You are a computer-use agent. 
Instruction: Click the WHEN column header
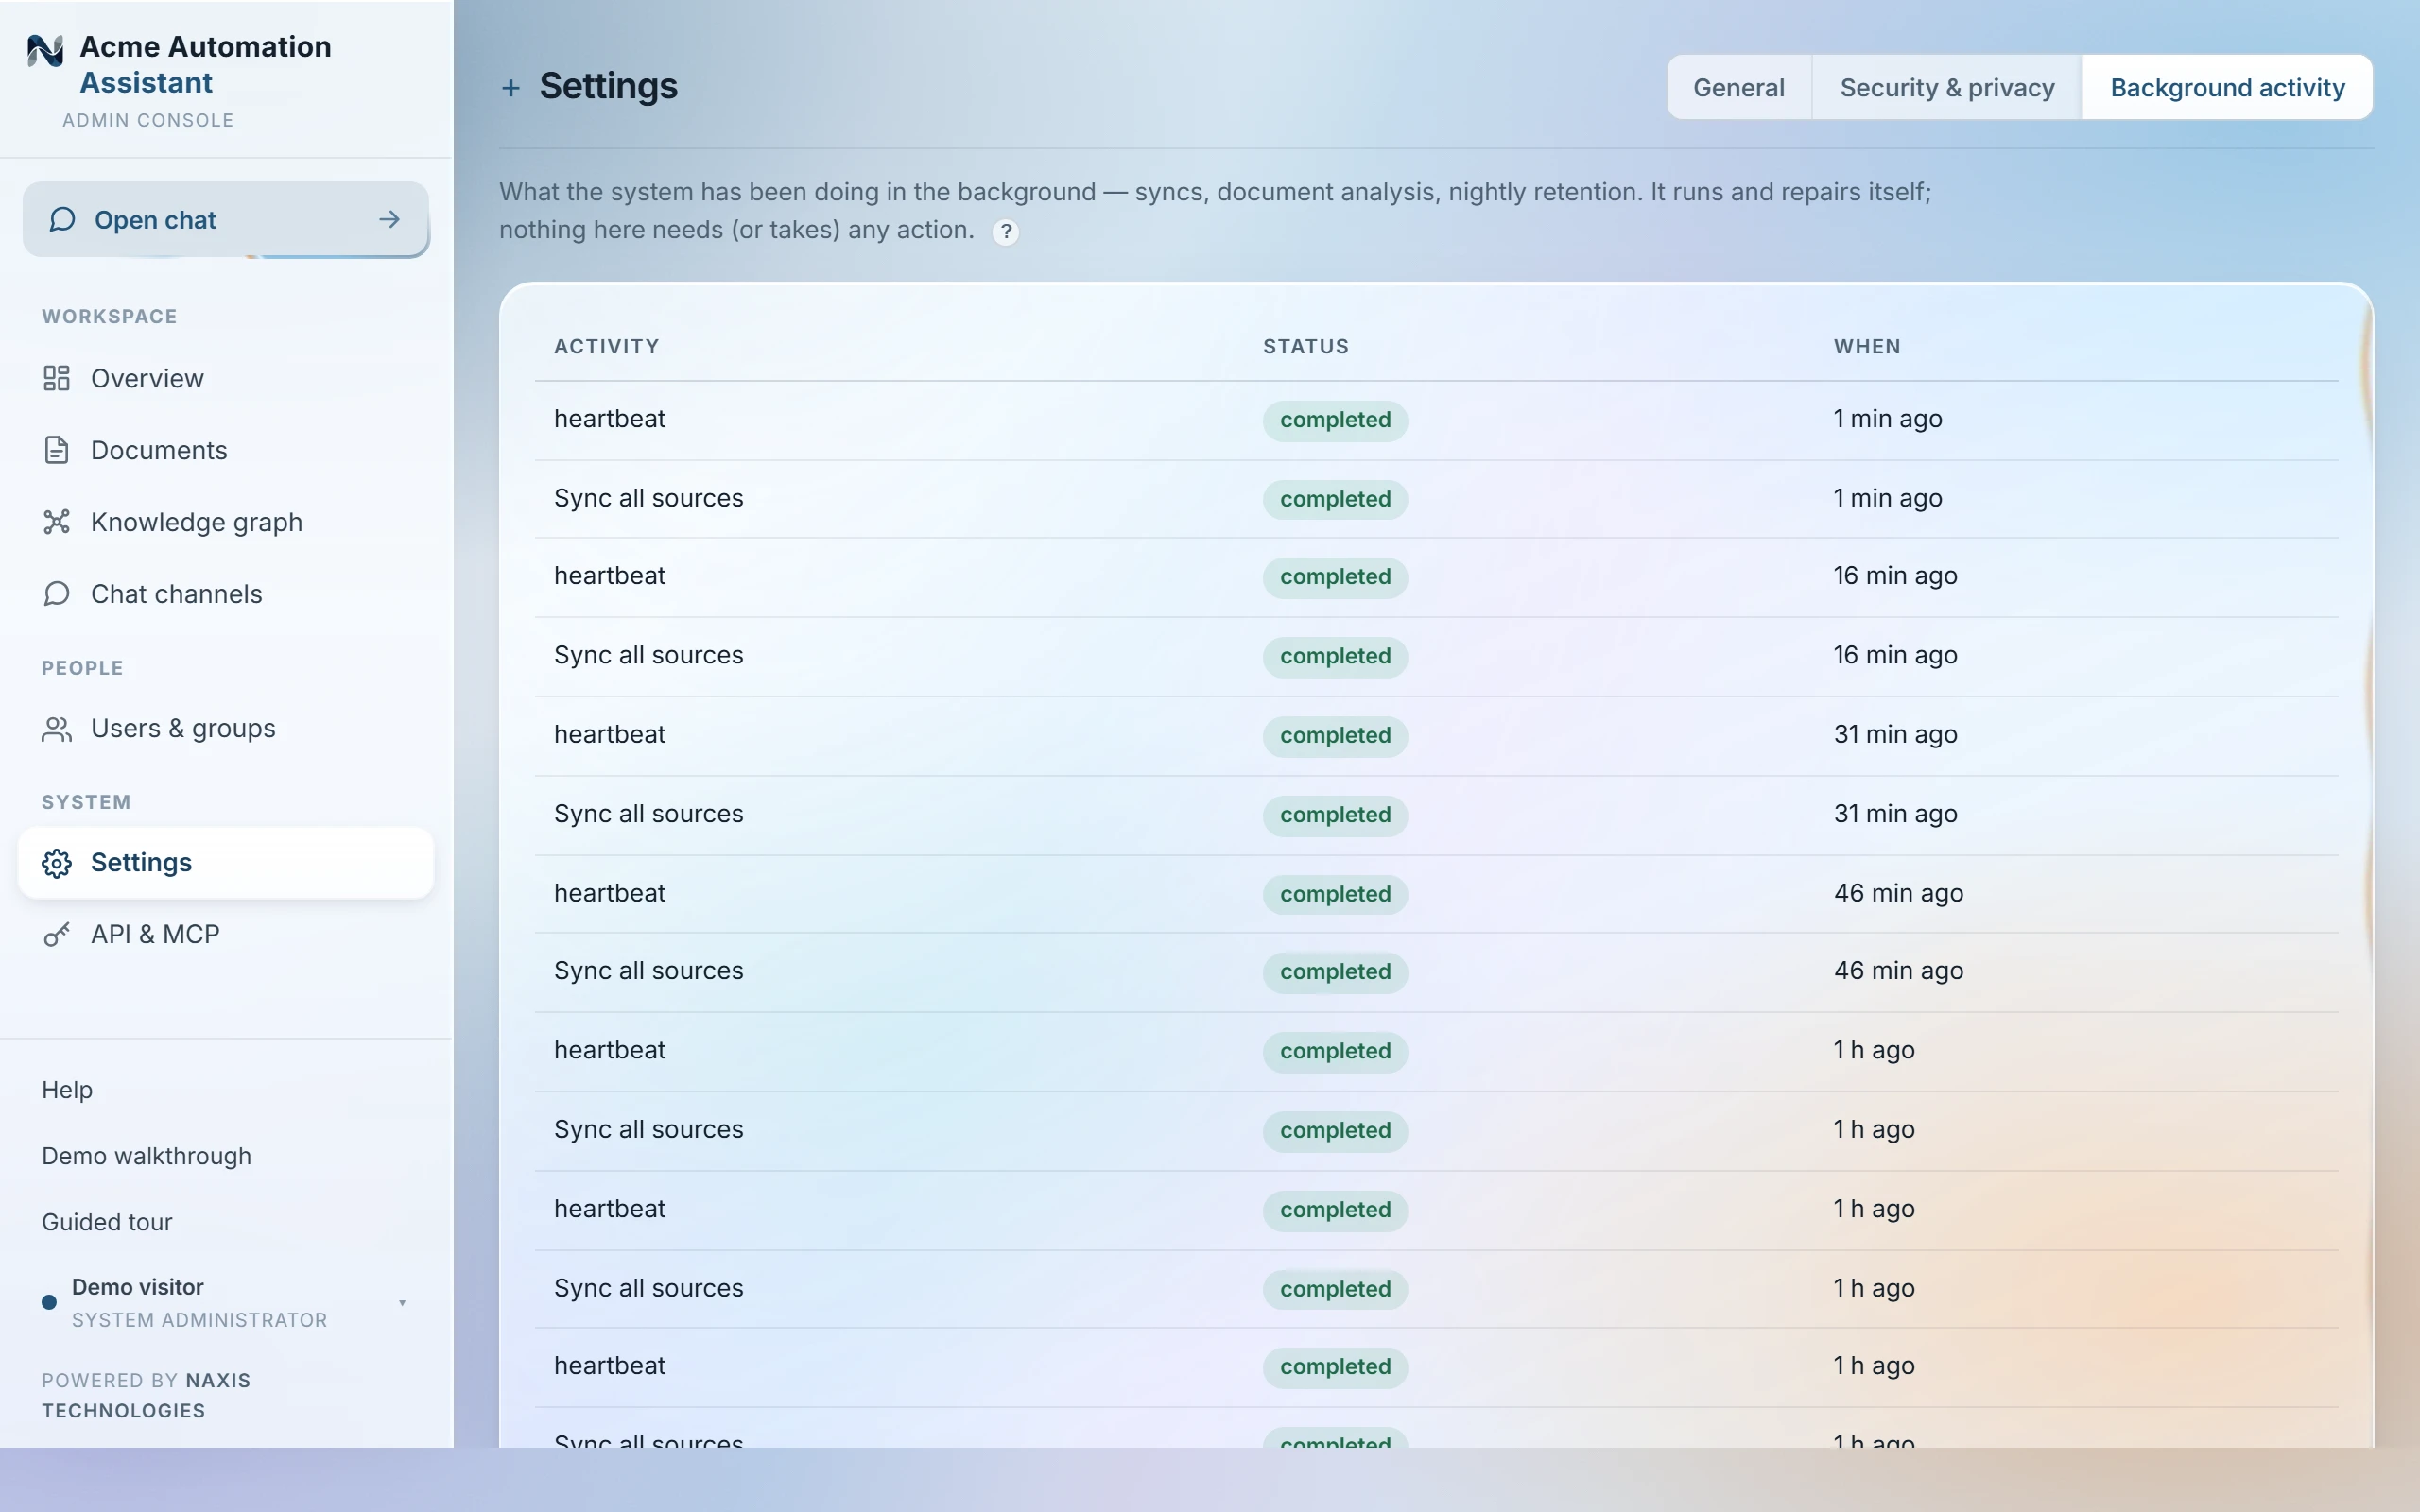1867,346
